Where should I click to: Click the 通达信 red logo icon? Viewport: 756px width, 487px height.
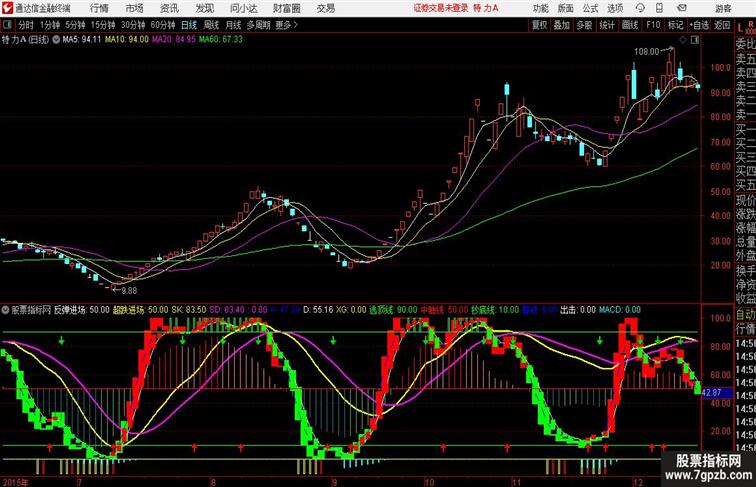pos(7,8)
